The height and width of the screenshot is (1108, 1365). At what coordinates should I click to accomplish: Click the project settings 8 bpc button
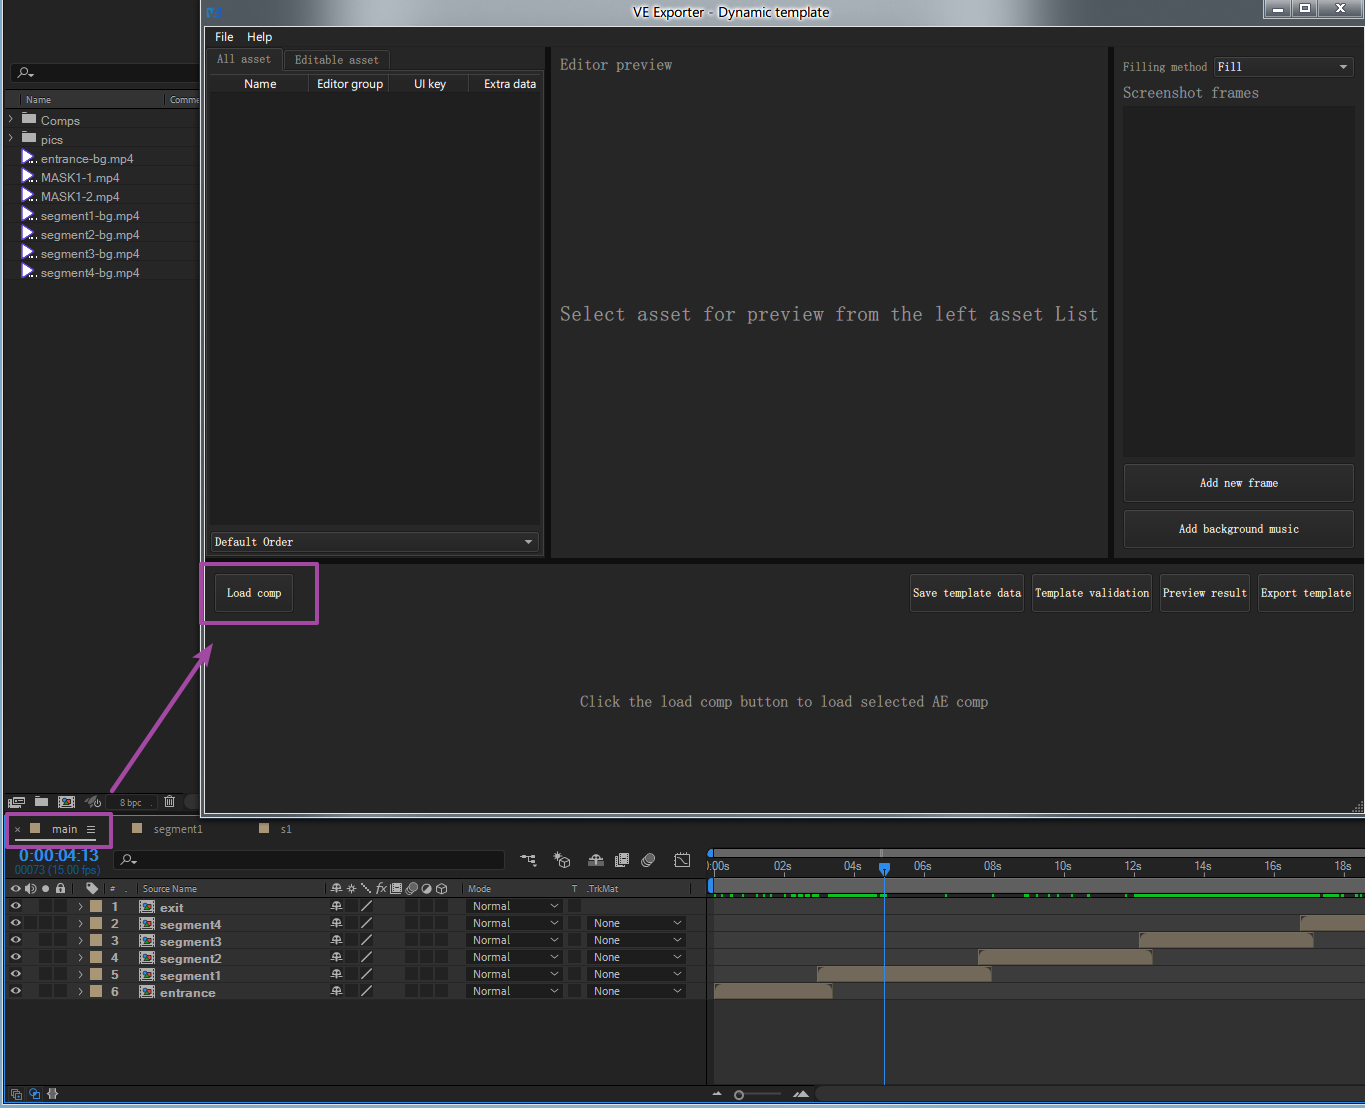[131, 802]
